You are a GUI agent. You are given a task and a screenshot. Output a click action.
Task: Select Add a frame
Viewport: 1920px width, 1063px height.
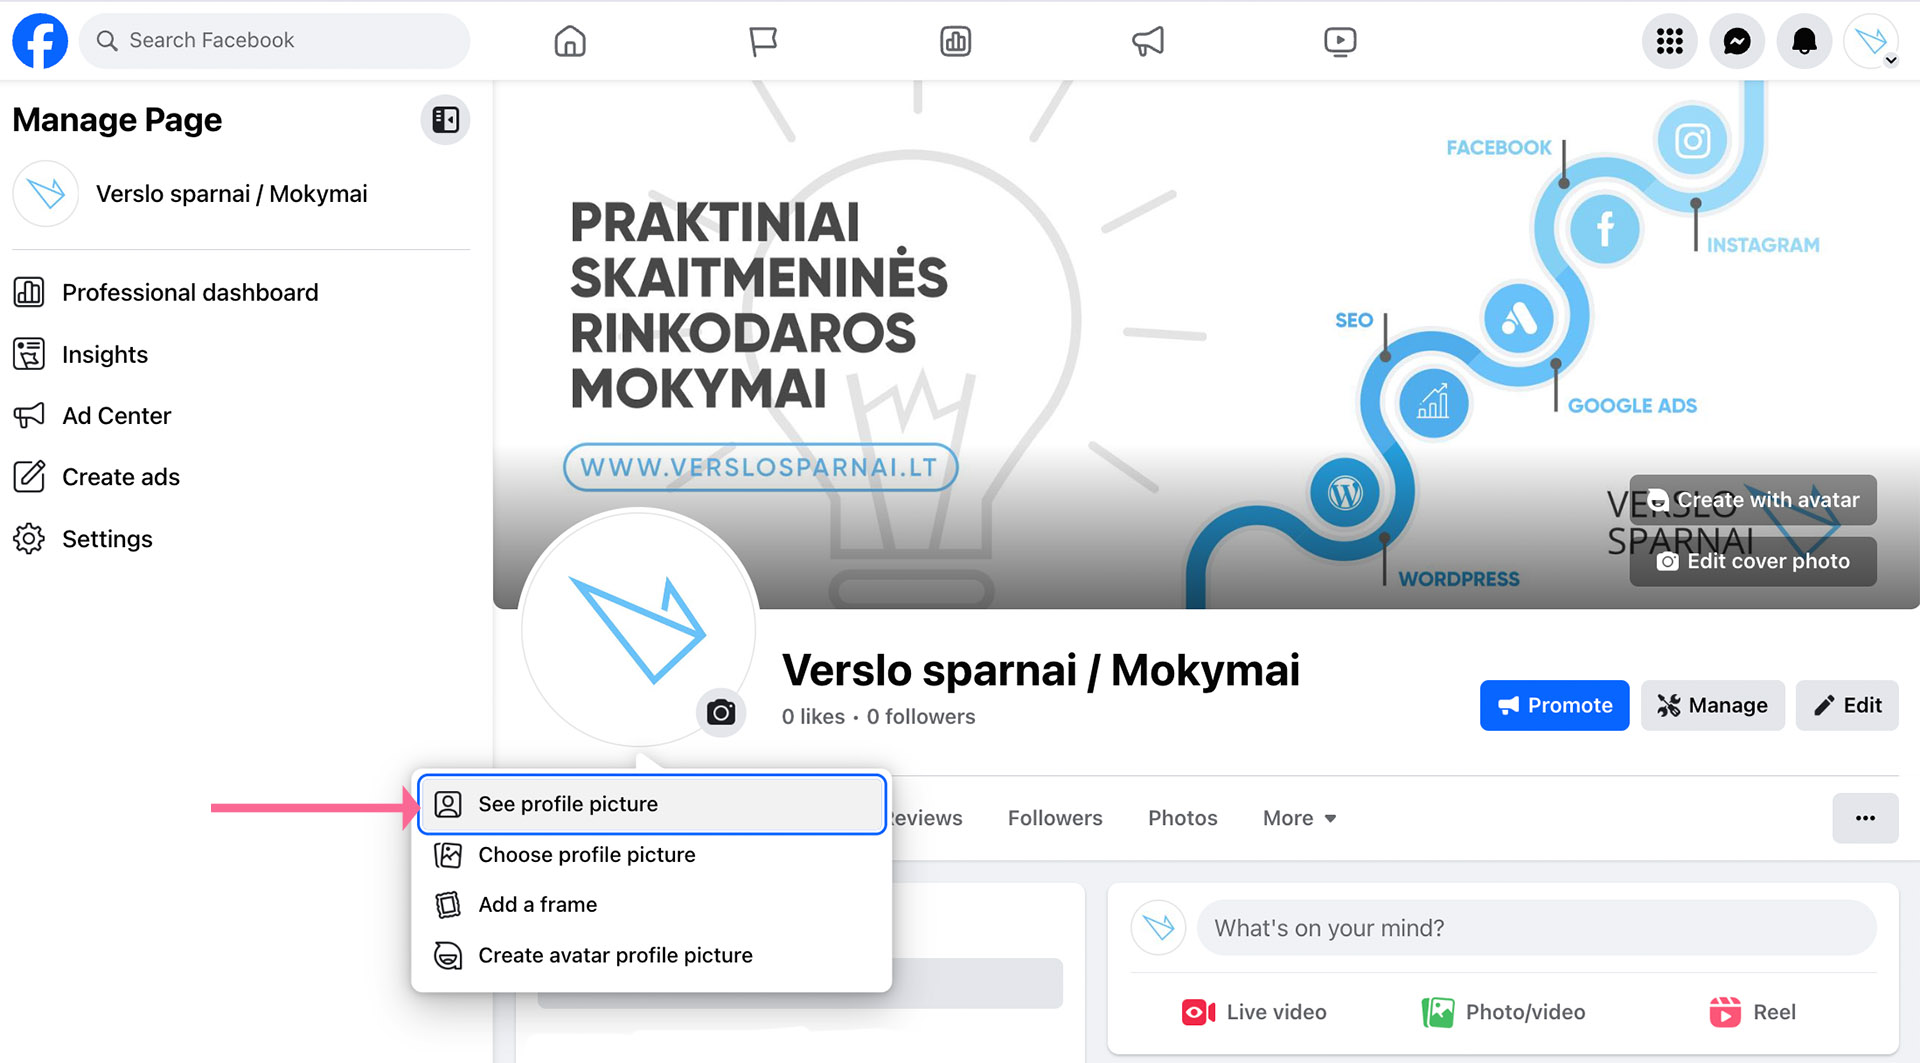[652, 905]
